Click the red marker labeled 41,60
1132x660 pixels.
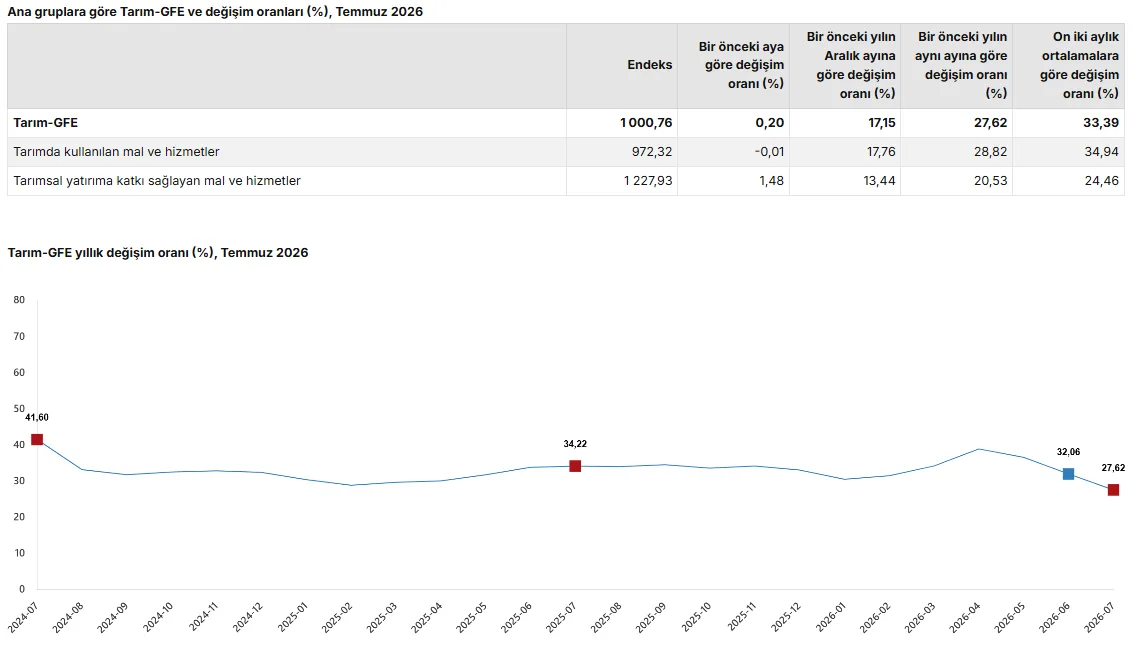[37, 440]
